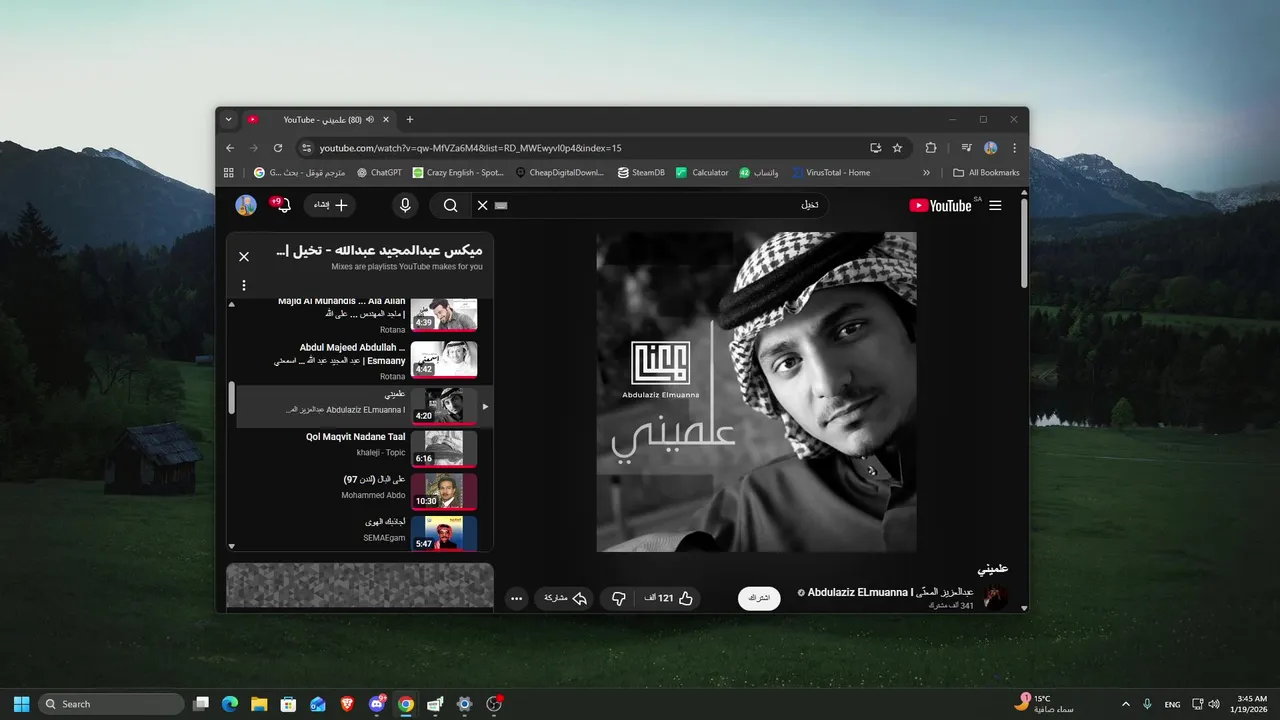Screen dimensions: 1280x720
Task: Open the CheapDigitalDownload bookmark
Action: [560, 172]
